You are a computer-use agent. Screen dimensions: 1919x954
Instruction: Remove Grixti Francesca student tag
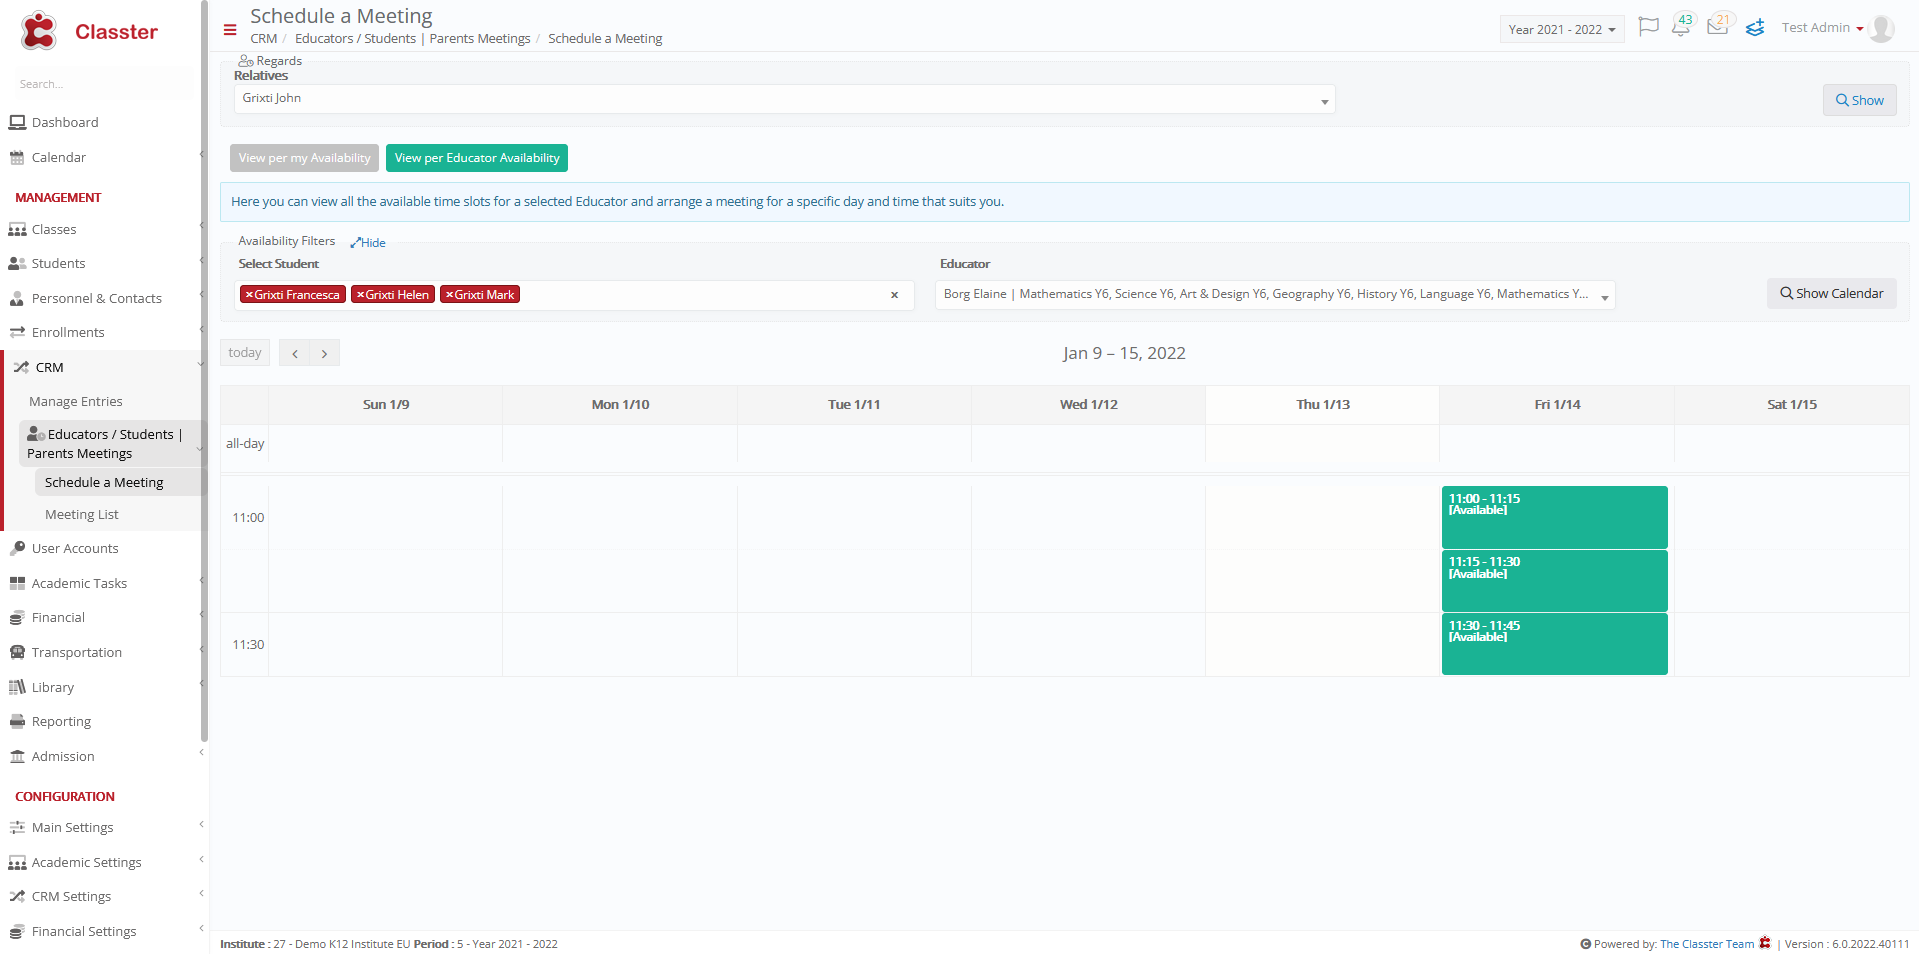[249, 295]
